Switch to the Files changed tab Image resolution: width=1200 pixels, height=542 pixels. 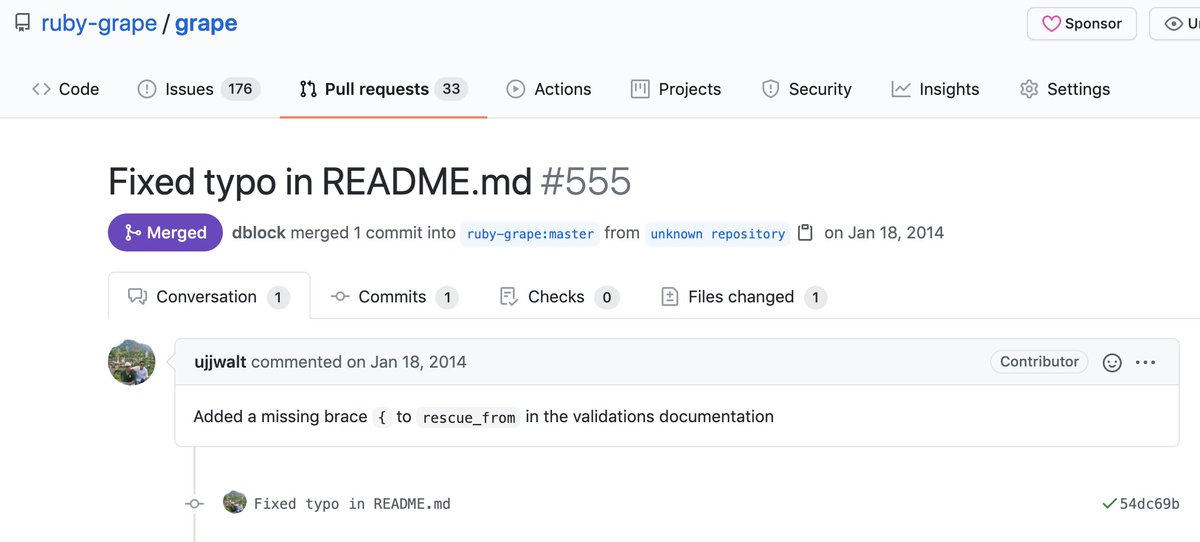tap(744, 297)
